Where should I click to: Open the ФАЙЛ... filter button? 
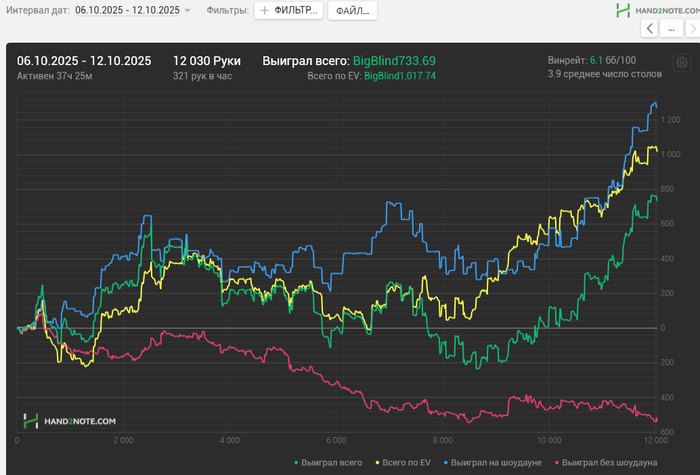pos(352,10)
